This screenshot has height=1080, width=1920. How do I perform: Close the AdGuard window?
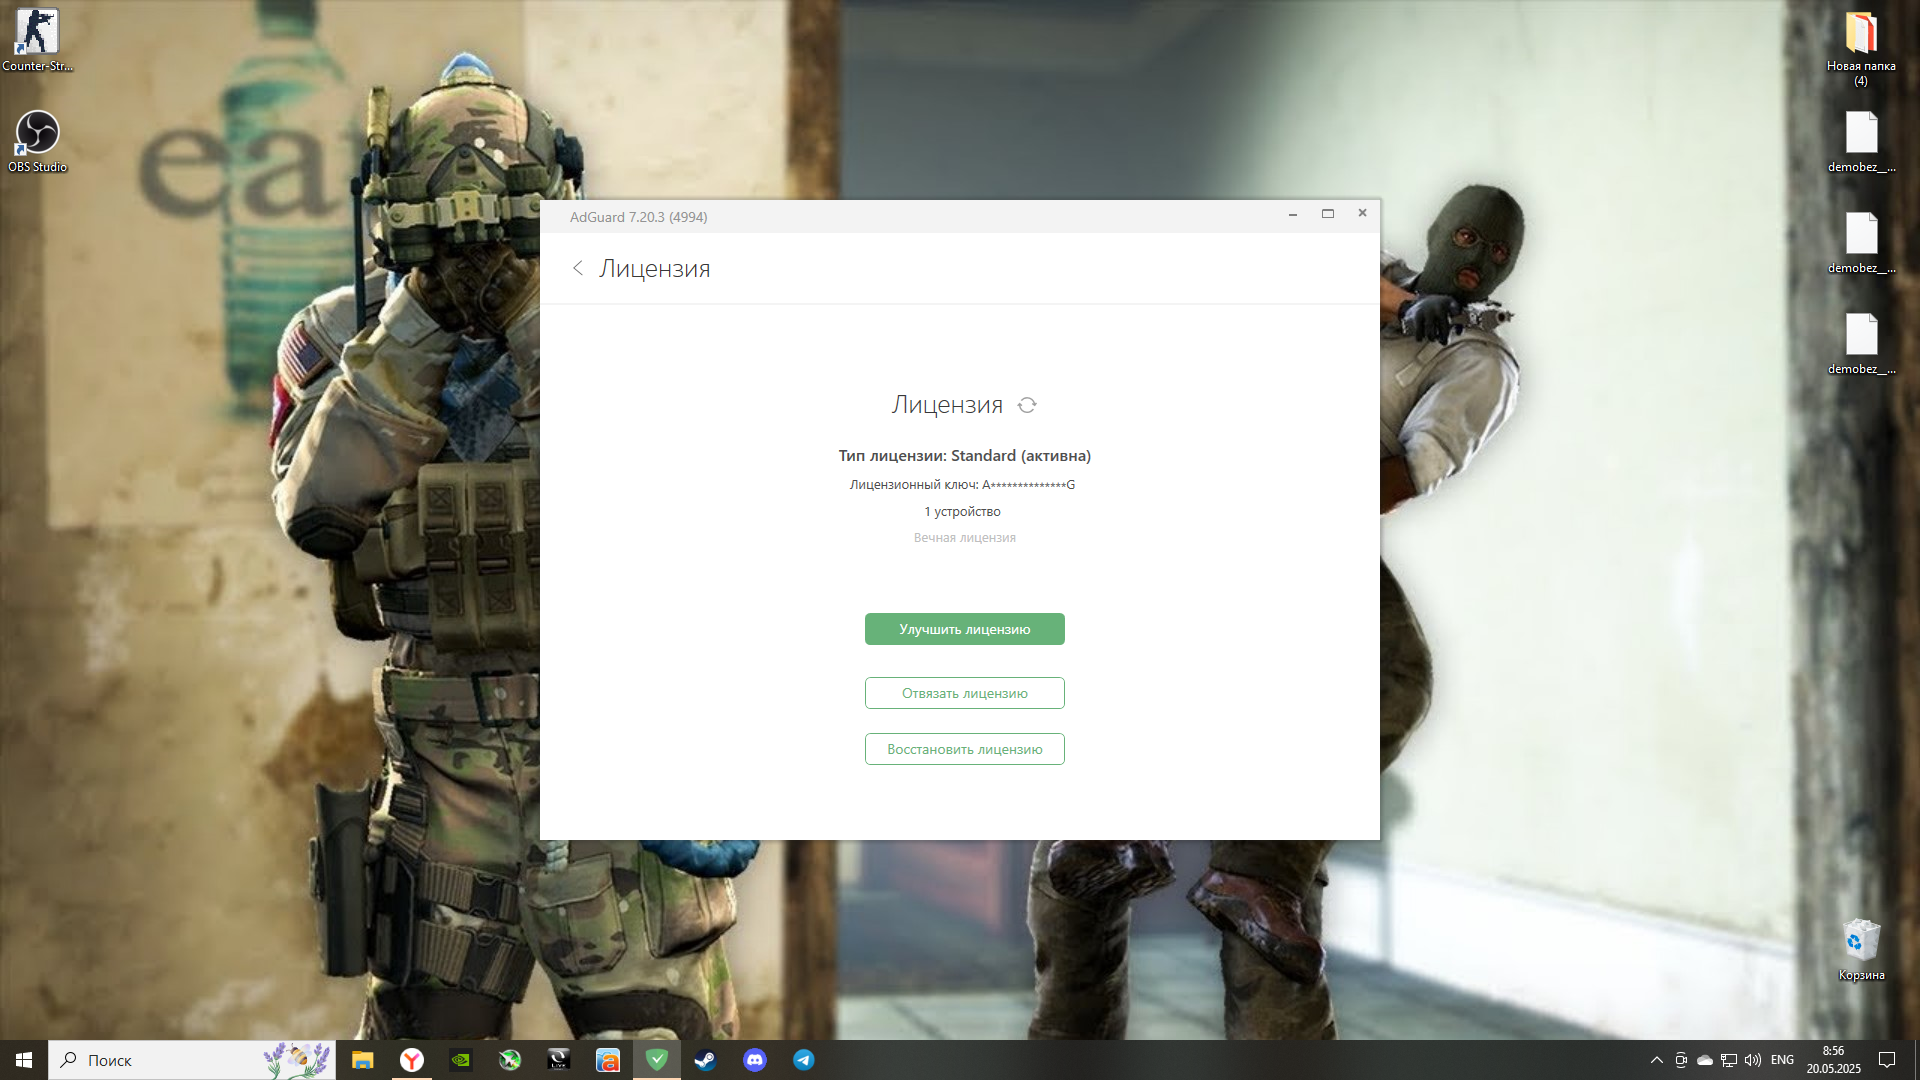click(1362, 213)
